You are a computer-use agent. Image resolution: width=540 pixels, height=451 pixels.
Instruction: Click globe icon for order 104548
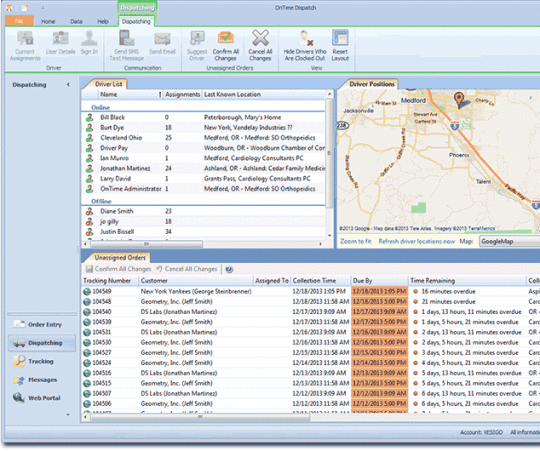pos(87,302)
